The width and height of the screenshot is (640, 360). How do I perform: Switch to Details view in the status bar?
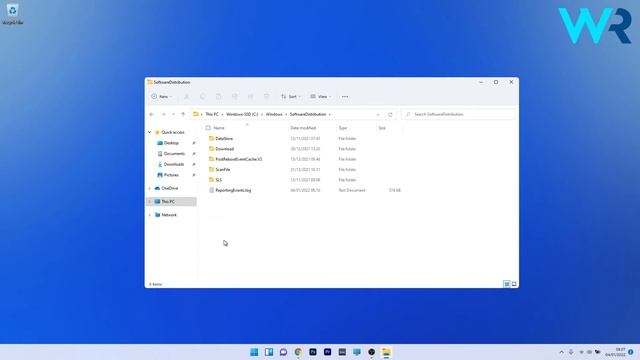[x=507, y=284]
